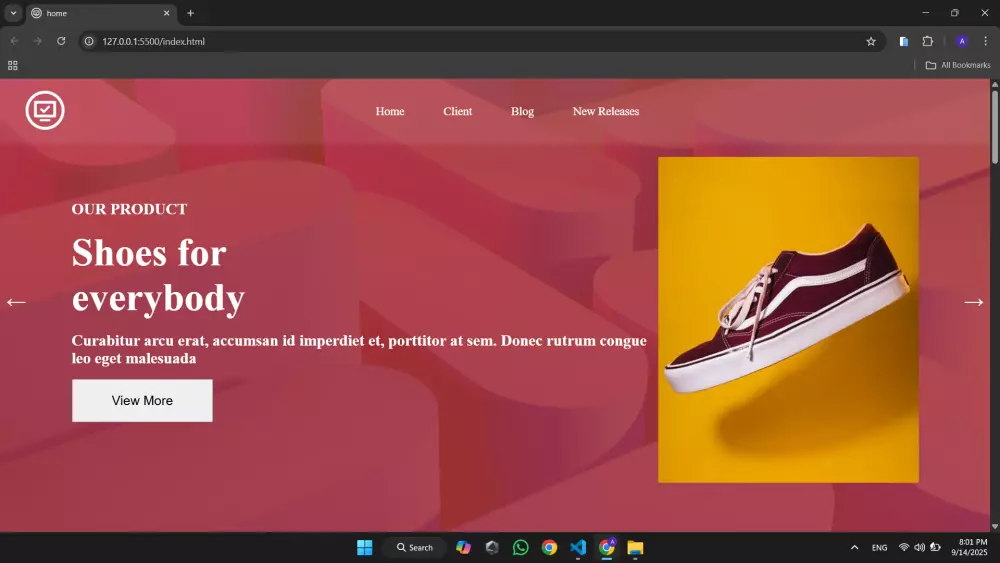Screen dimensions: 1000x563
Task: Switch to the active Chrome profile window in the taskbar
Action: click(607, 548)
